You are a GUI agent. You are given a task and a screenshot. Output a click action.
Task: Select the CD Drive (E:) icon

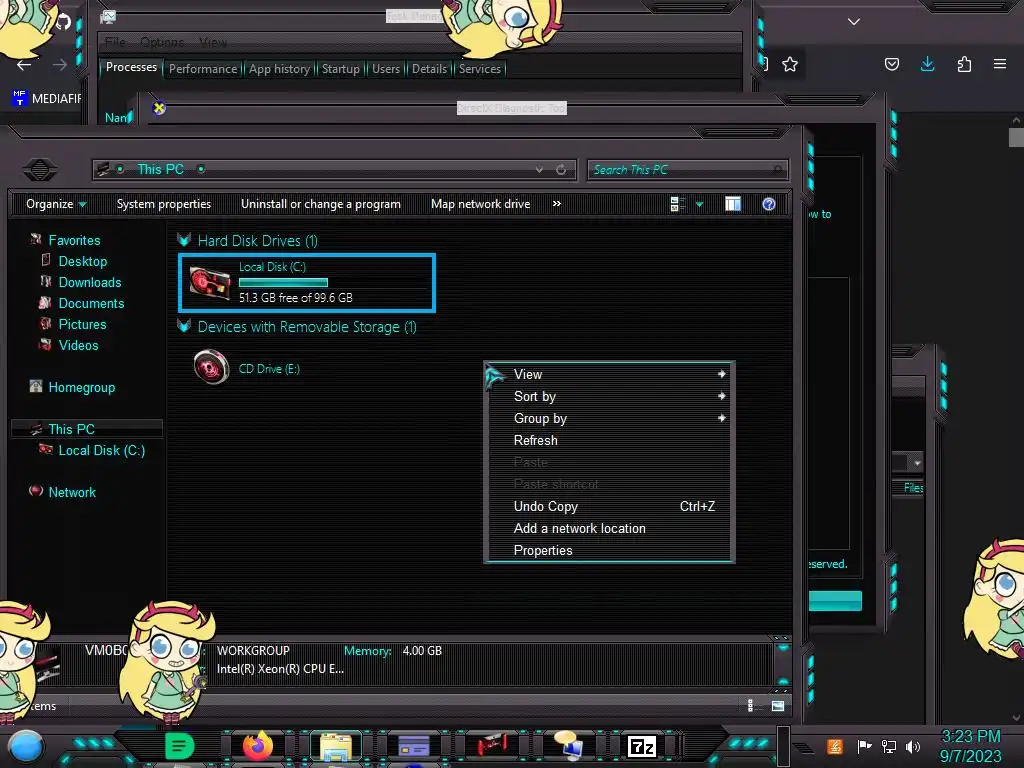tap(211, 367)
